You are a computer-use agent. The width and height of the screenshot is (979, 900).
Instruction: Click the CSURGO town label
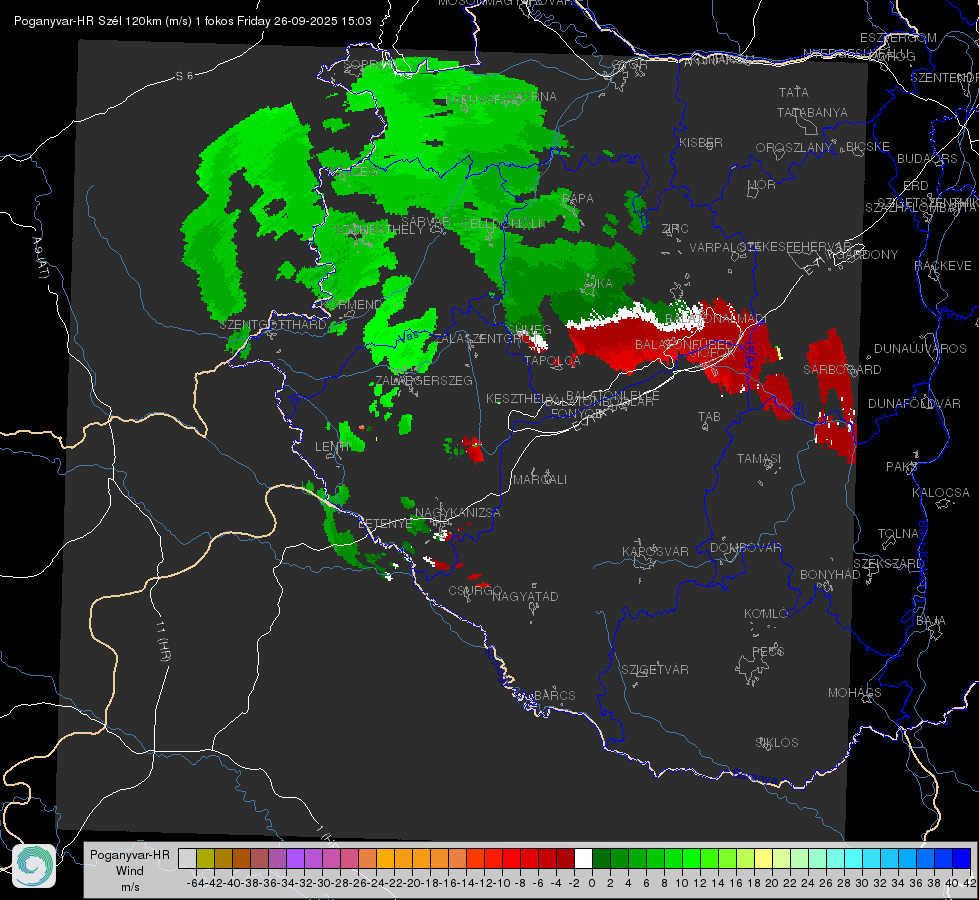475,591
